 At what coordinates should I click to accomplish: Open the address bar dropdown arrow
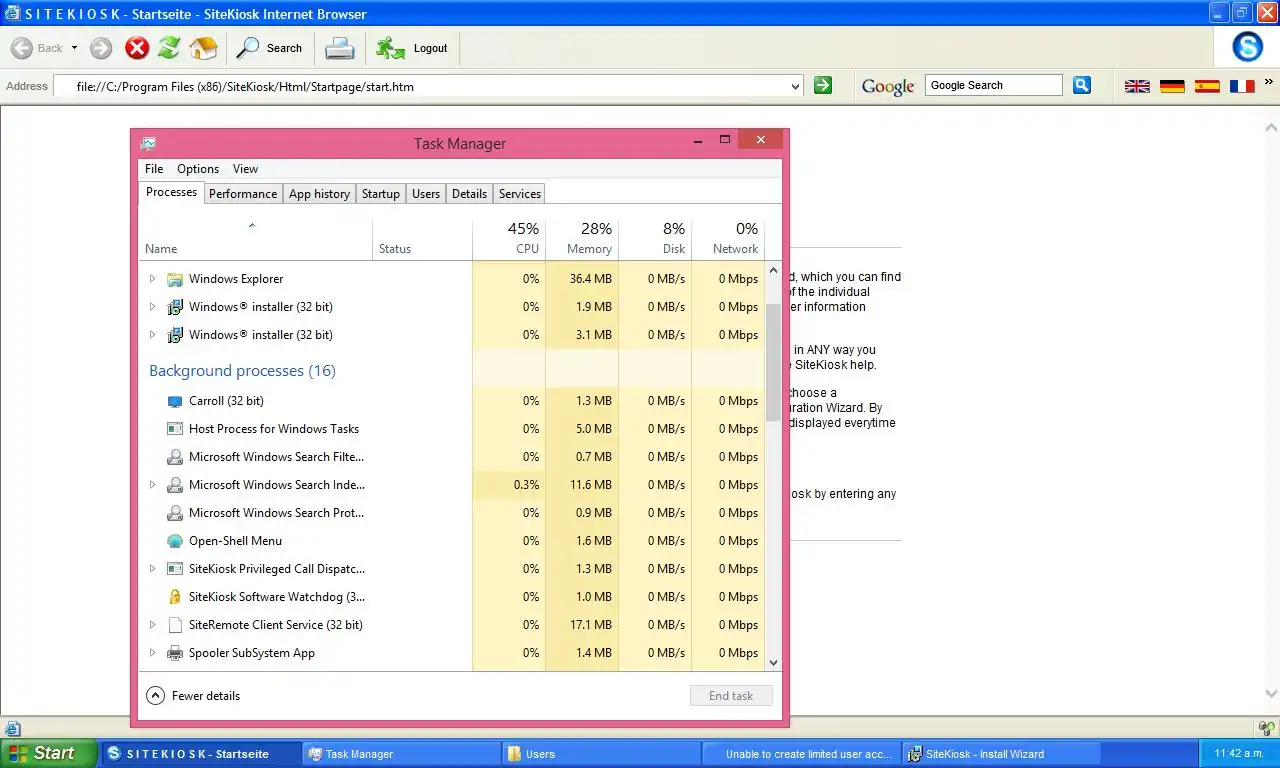(796, 87)
